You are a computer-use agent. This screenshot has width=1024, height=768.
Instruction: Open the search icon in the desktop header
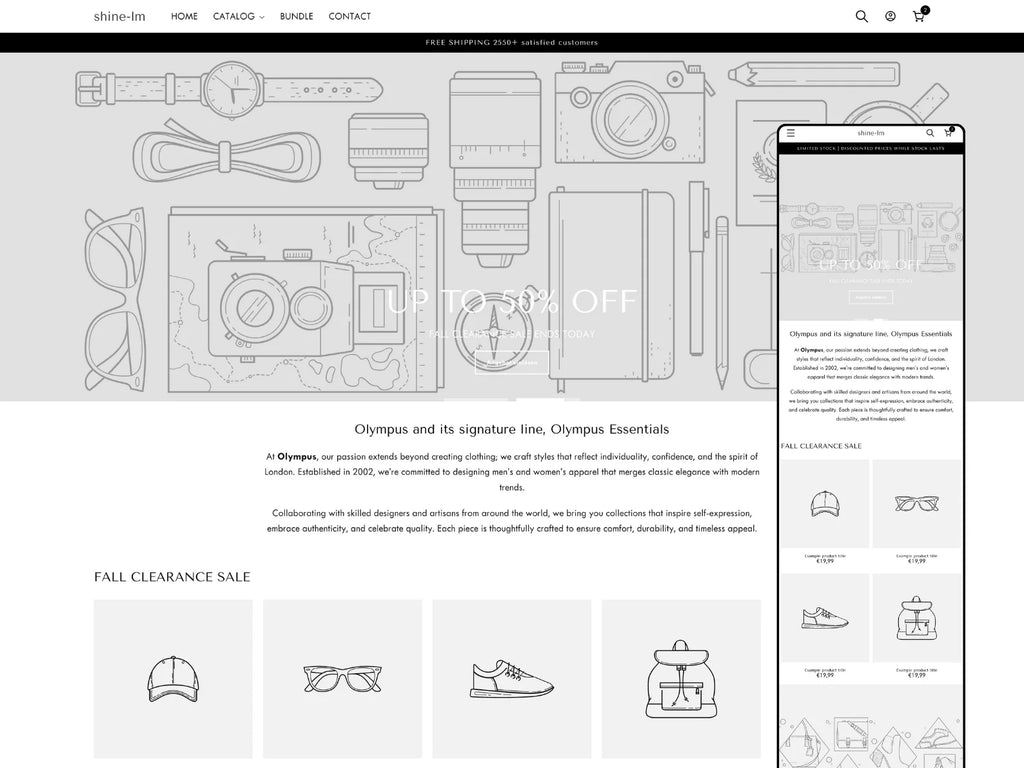point(861,16)
